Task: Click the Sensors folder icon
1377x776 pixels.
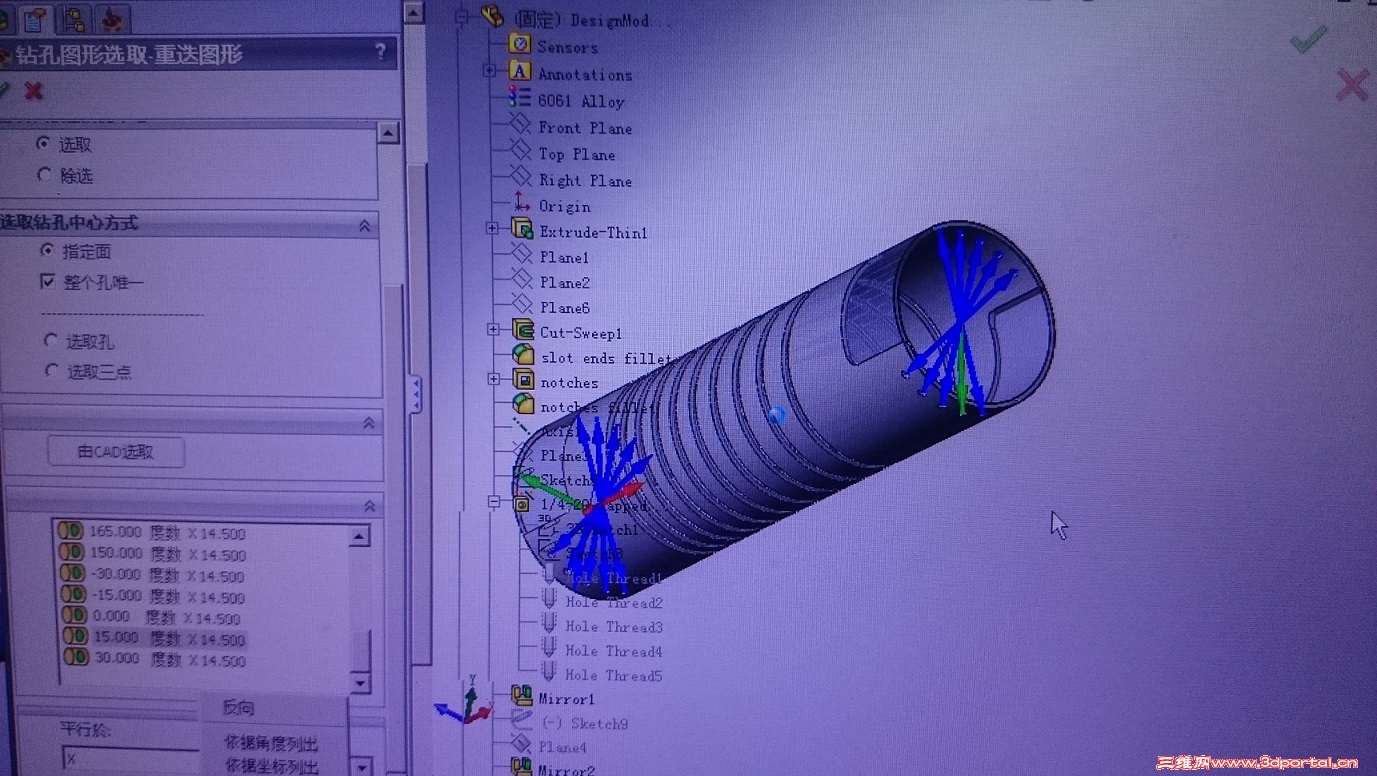Action: 519,44
